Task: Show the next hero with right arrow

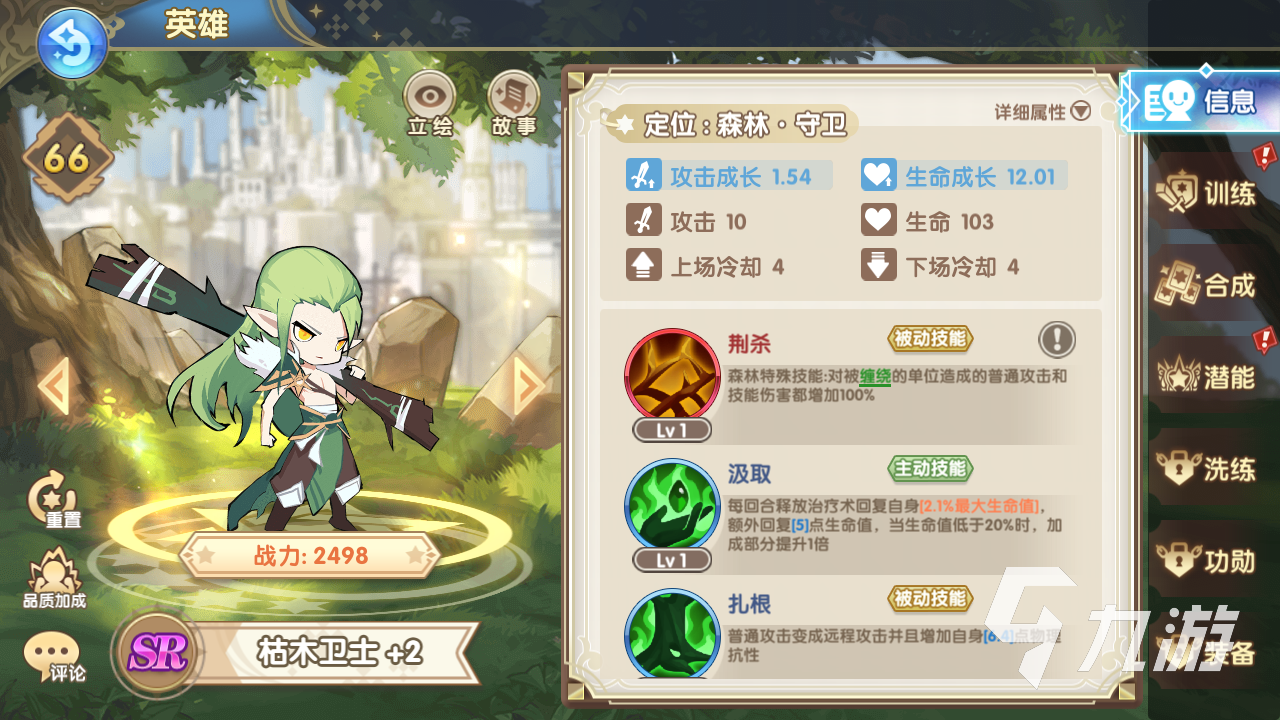Action: point(529,385)
